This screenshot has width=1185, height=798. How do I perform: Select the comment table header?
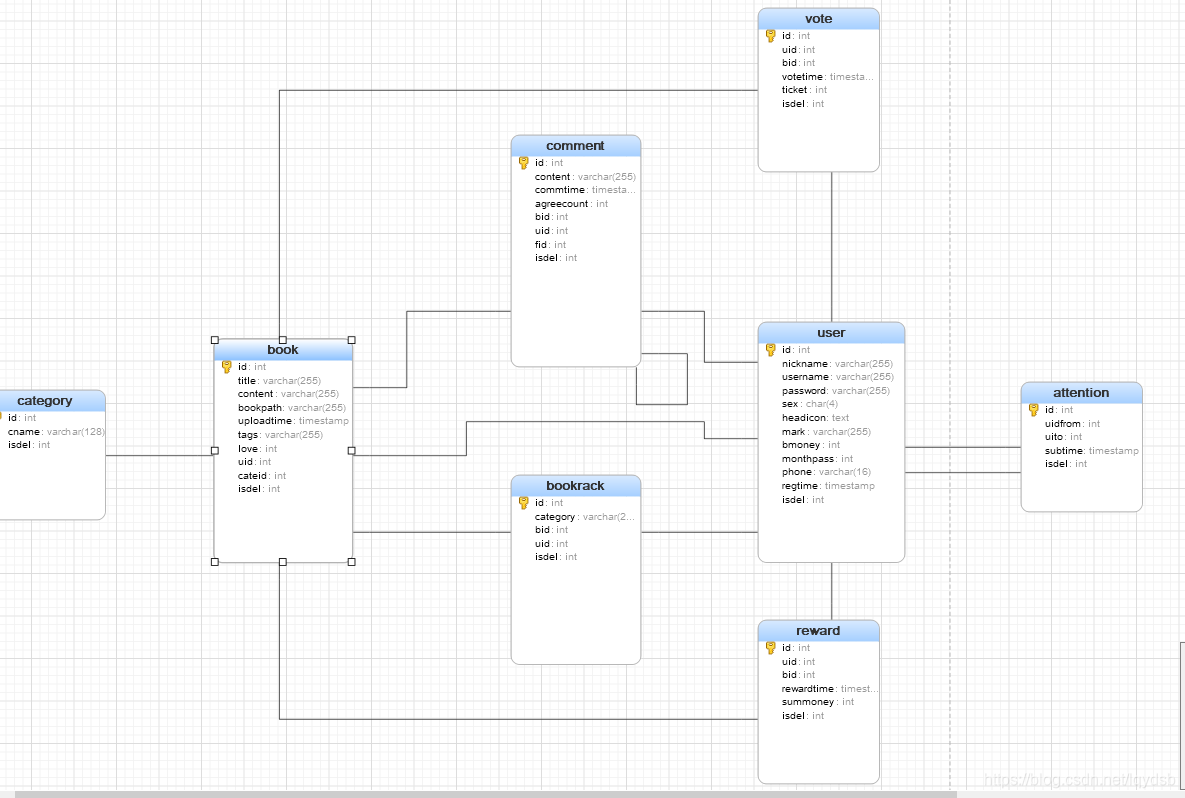point(576,146)
